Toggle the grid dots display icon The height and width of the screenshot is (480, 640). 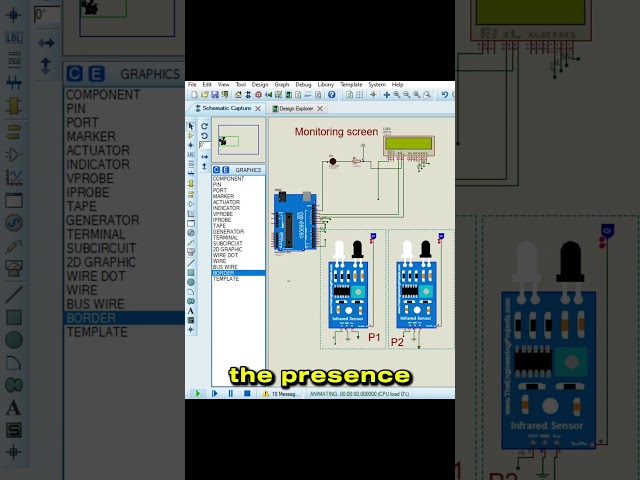[360, 95]
